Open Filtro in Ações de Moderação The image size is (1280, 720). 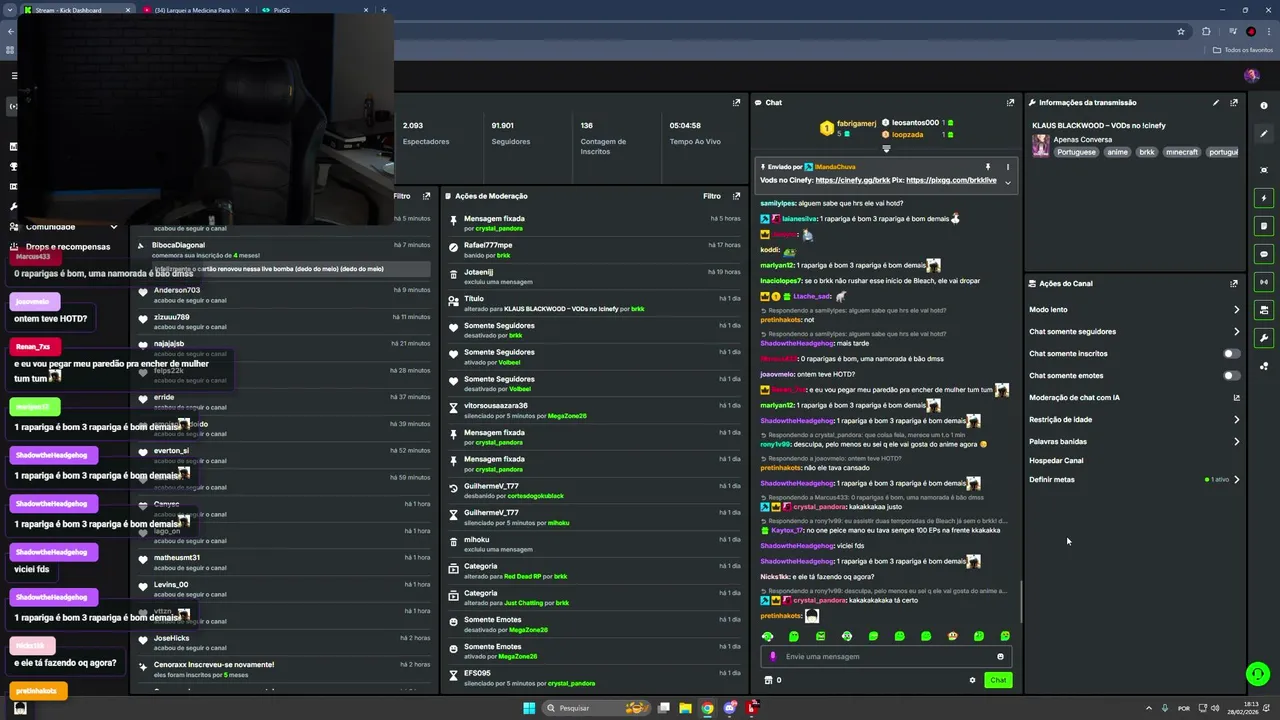[x=712, y=196]
